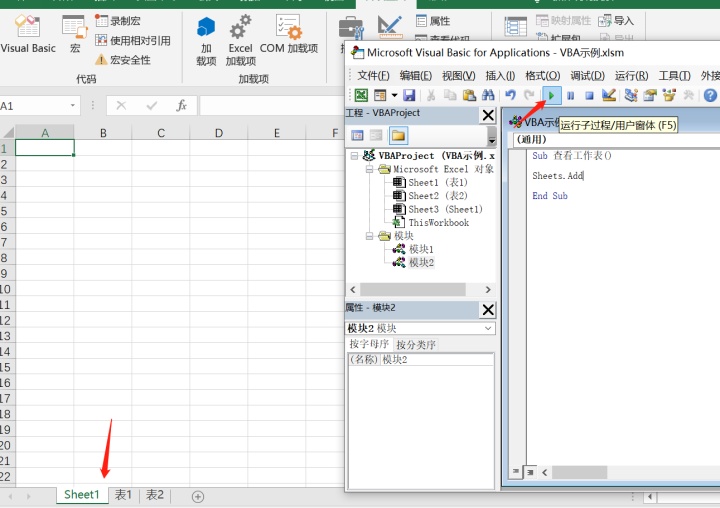Click Insert UserForm icon in VBA toolbar
The image size is (720, 508).
[x=380, y=95]
